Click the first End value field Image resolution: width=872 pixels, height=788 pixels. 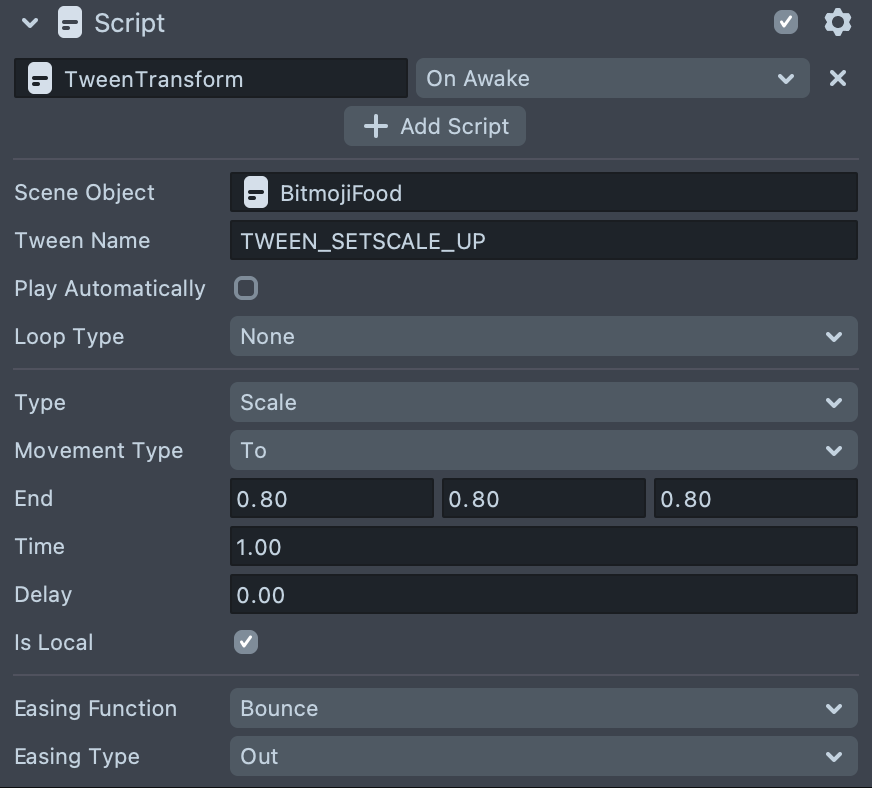(332, 498)
